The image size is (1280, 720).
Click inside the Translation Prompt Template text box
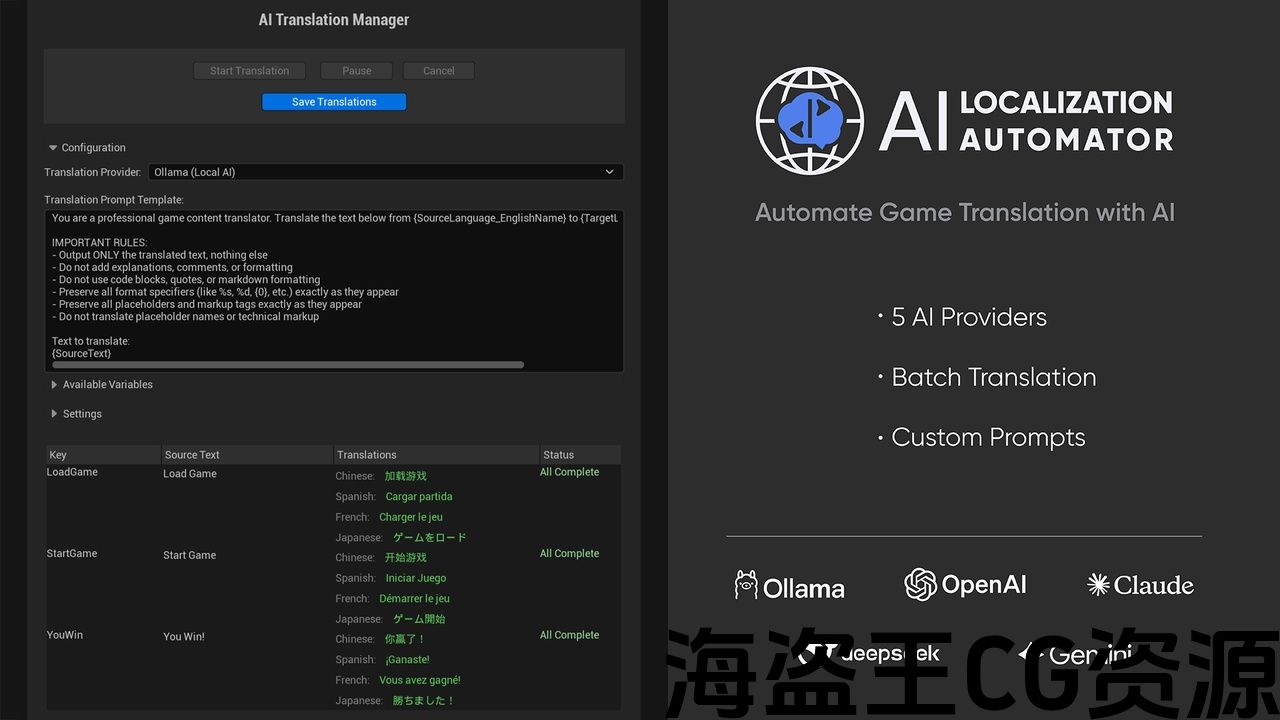click(334, 291)
